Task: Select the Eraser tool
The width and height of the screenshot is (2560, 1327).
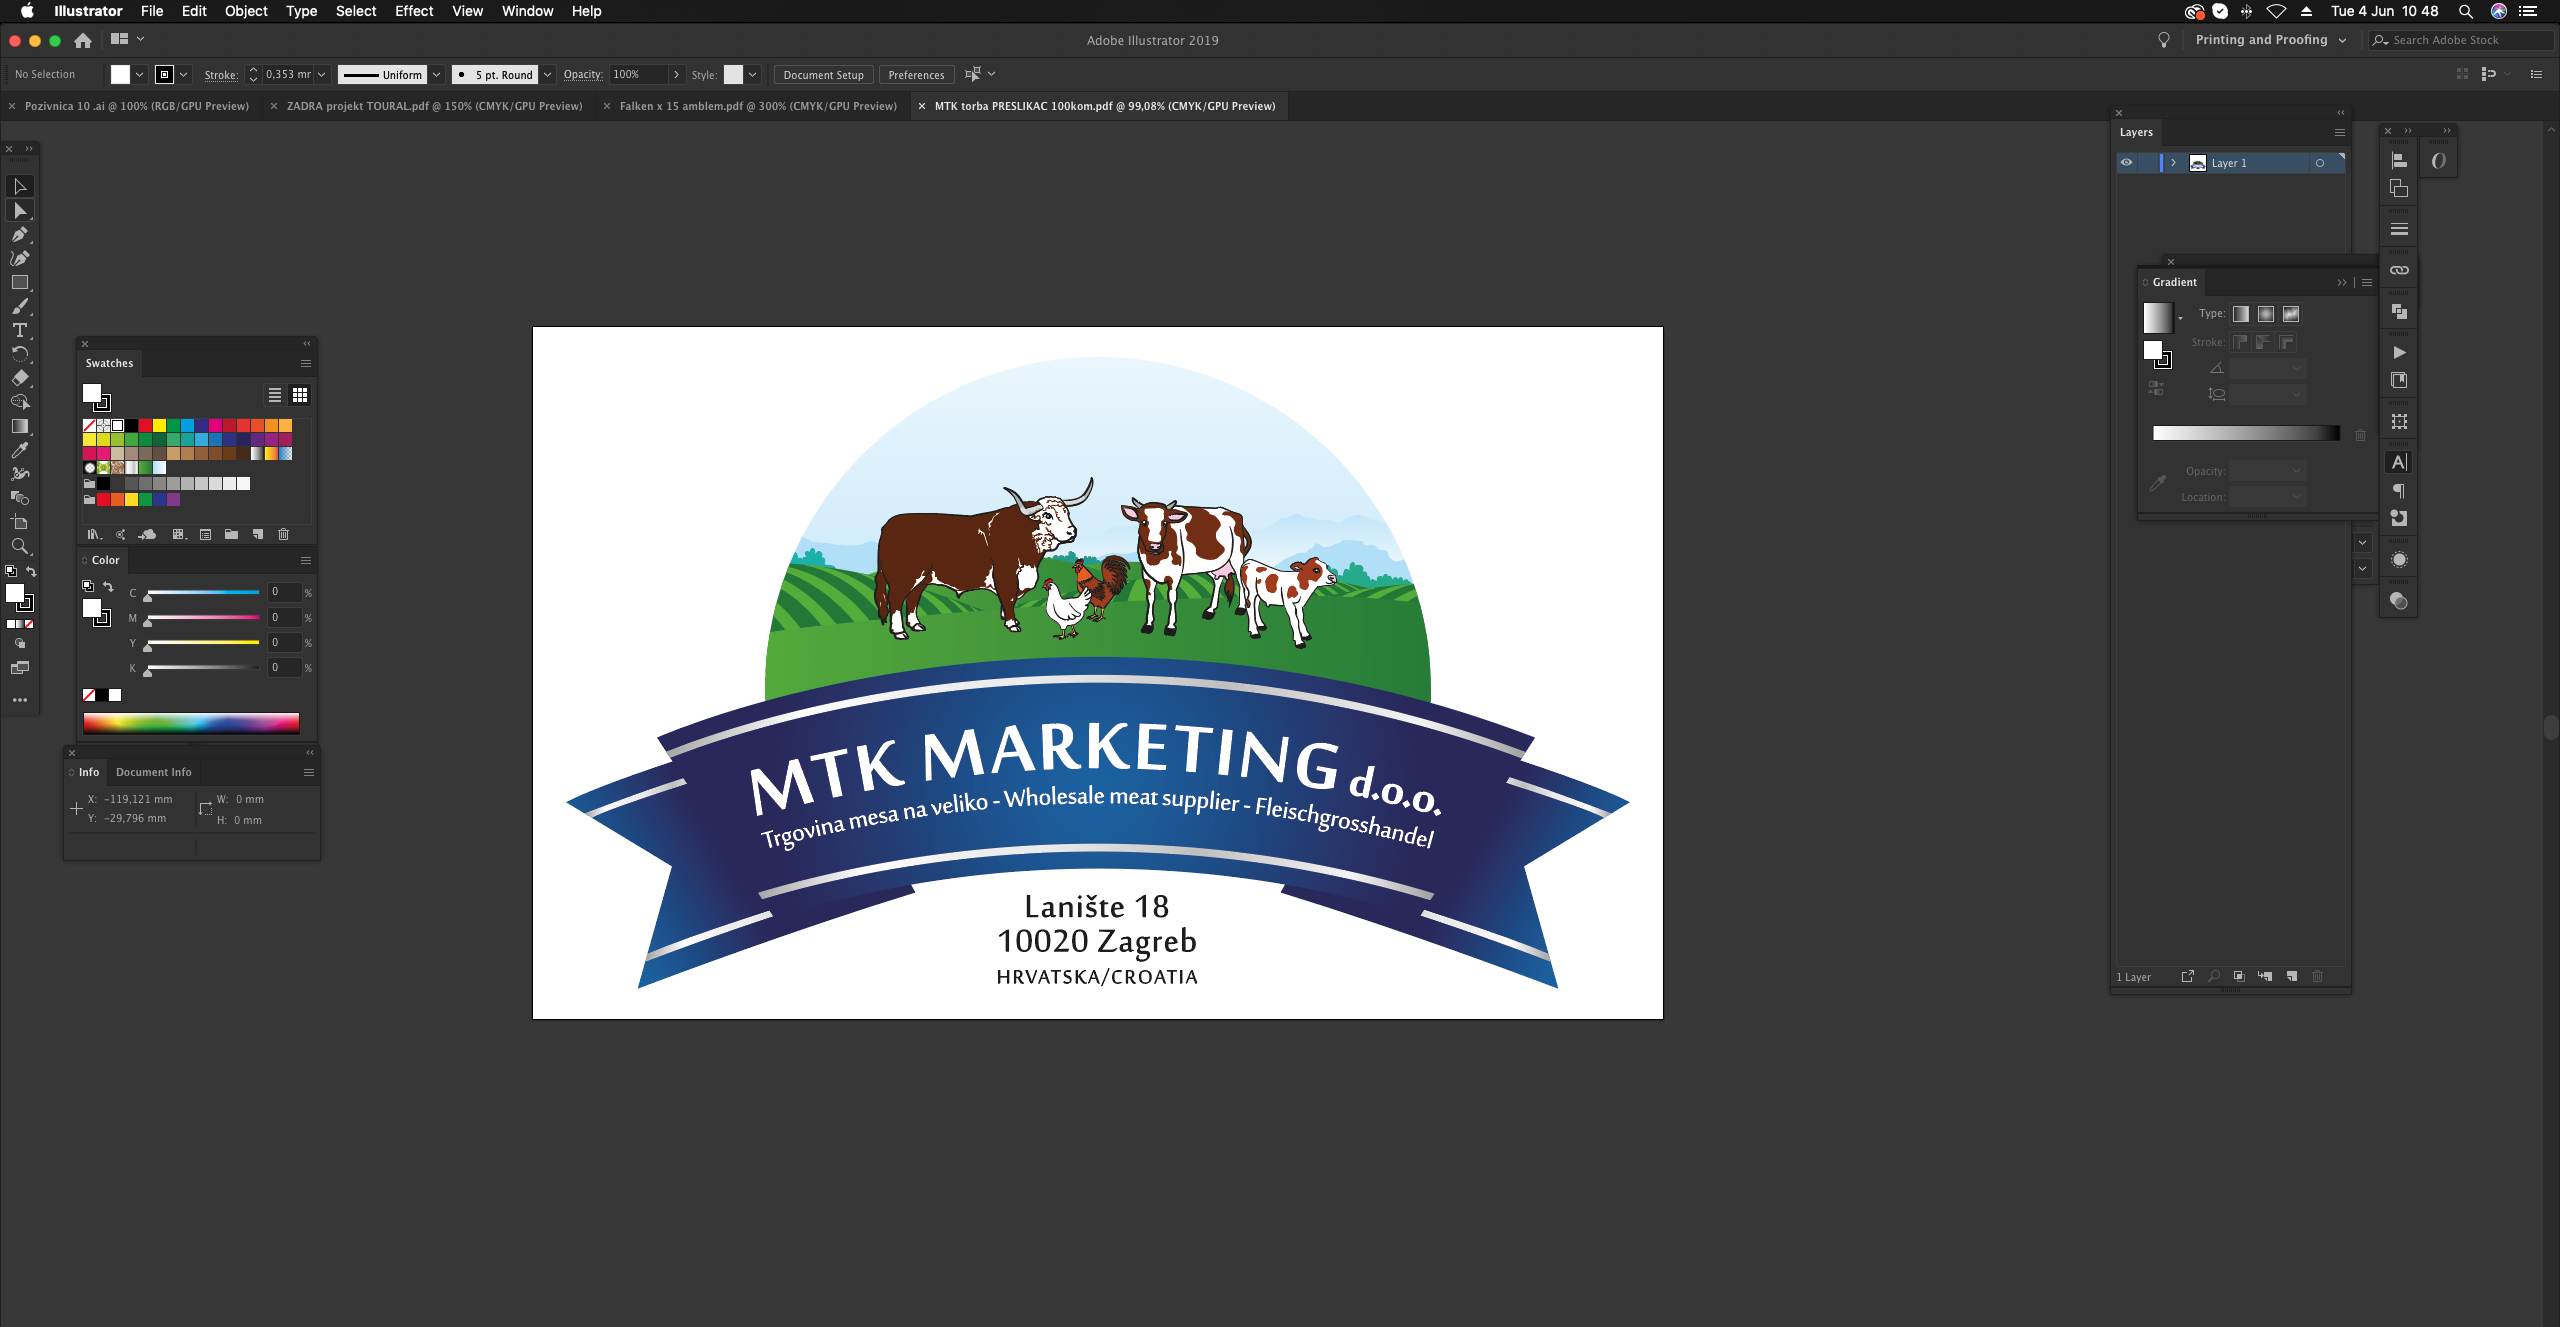Action: tap(20, 378)
